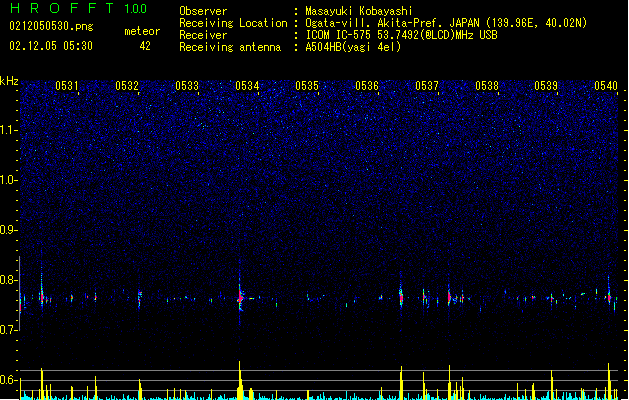Select antenna value A504HB(yagi 4el)
The height and width of the screenshot is (400, 629).
353,47
